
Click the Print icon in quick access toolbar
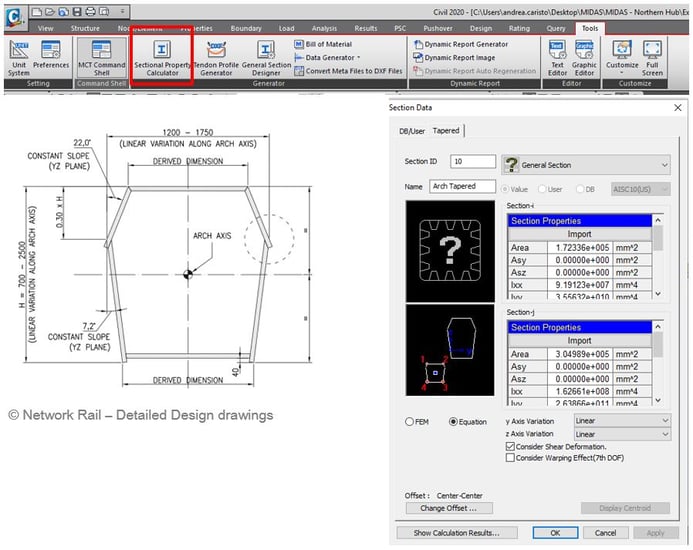click(90, 12)
